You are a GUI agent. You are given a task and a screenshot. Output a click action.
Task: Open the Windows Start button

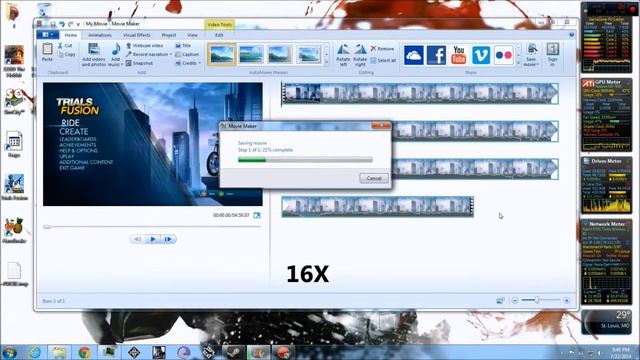[9, 352]
